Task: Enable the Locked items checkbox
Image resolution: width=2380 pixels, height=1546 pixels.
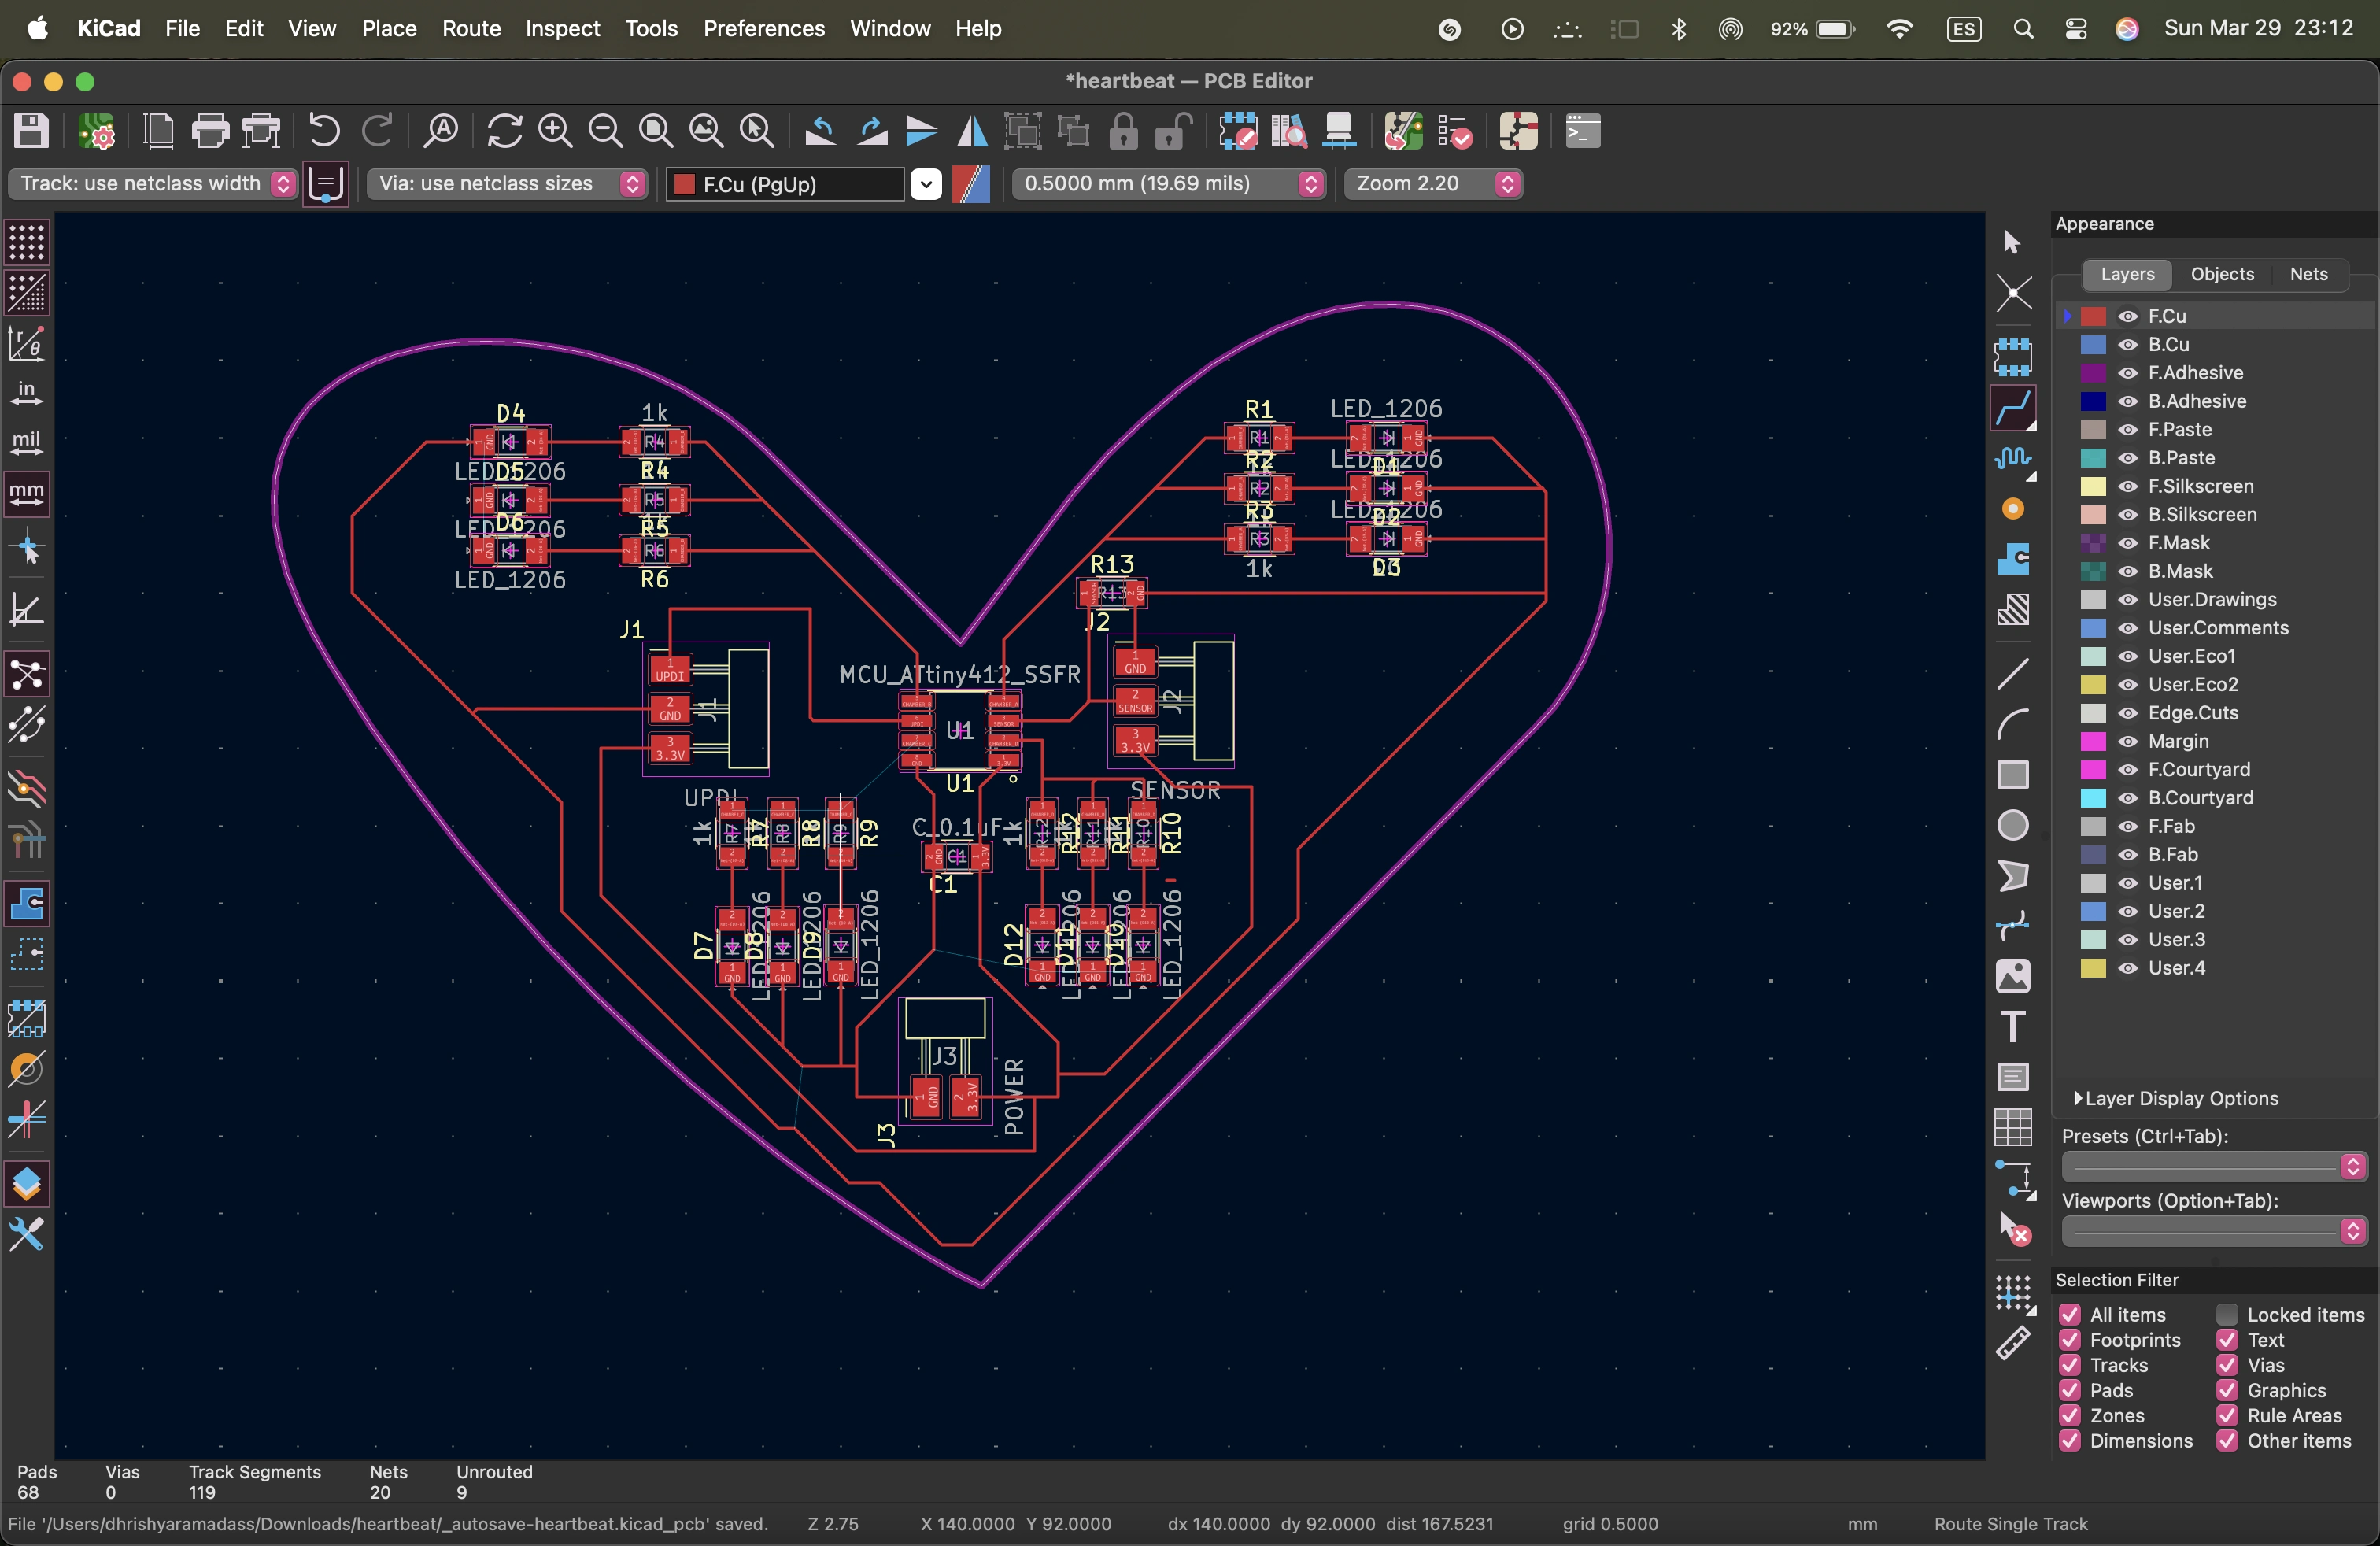Action: 2227,1314
